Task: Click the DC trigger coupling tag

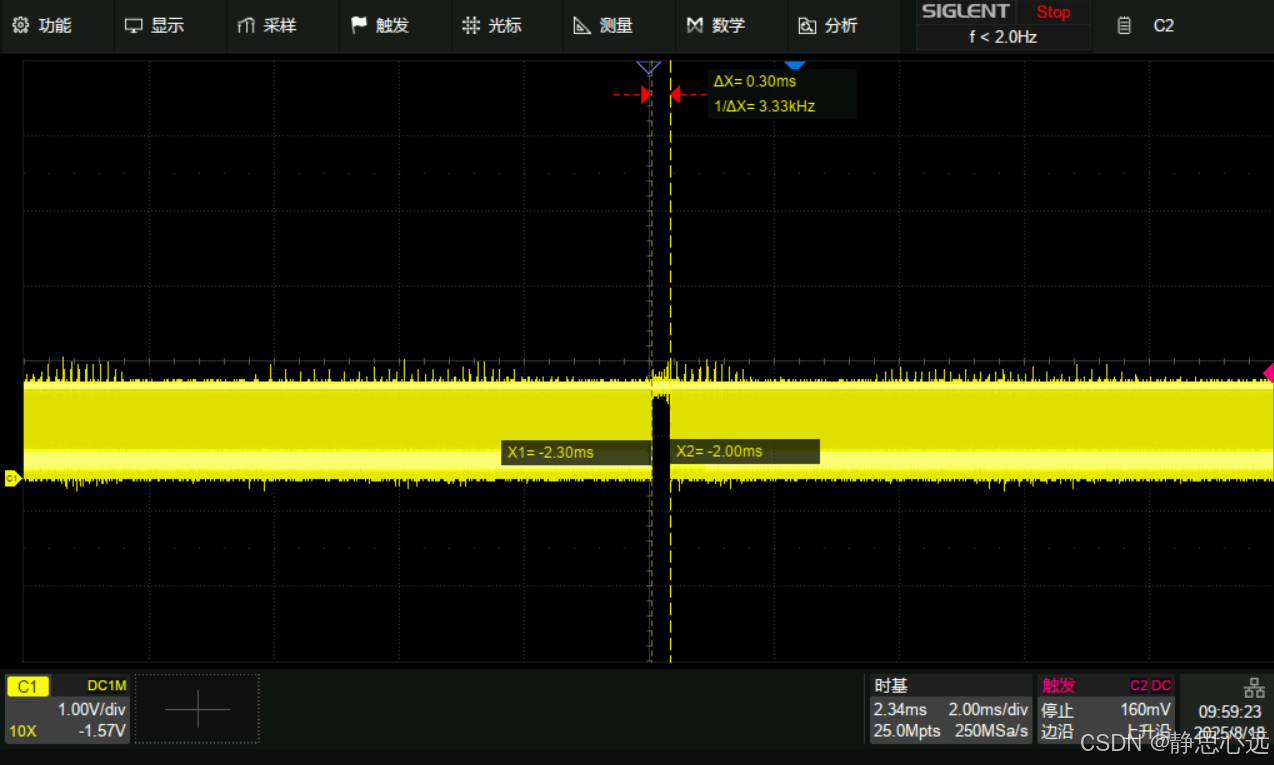Action: pos(1161,686)
